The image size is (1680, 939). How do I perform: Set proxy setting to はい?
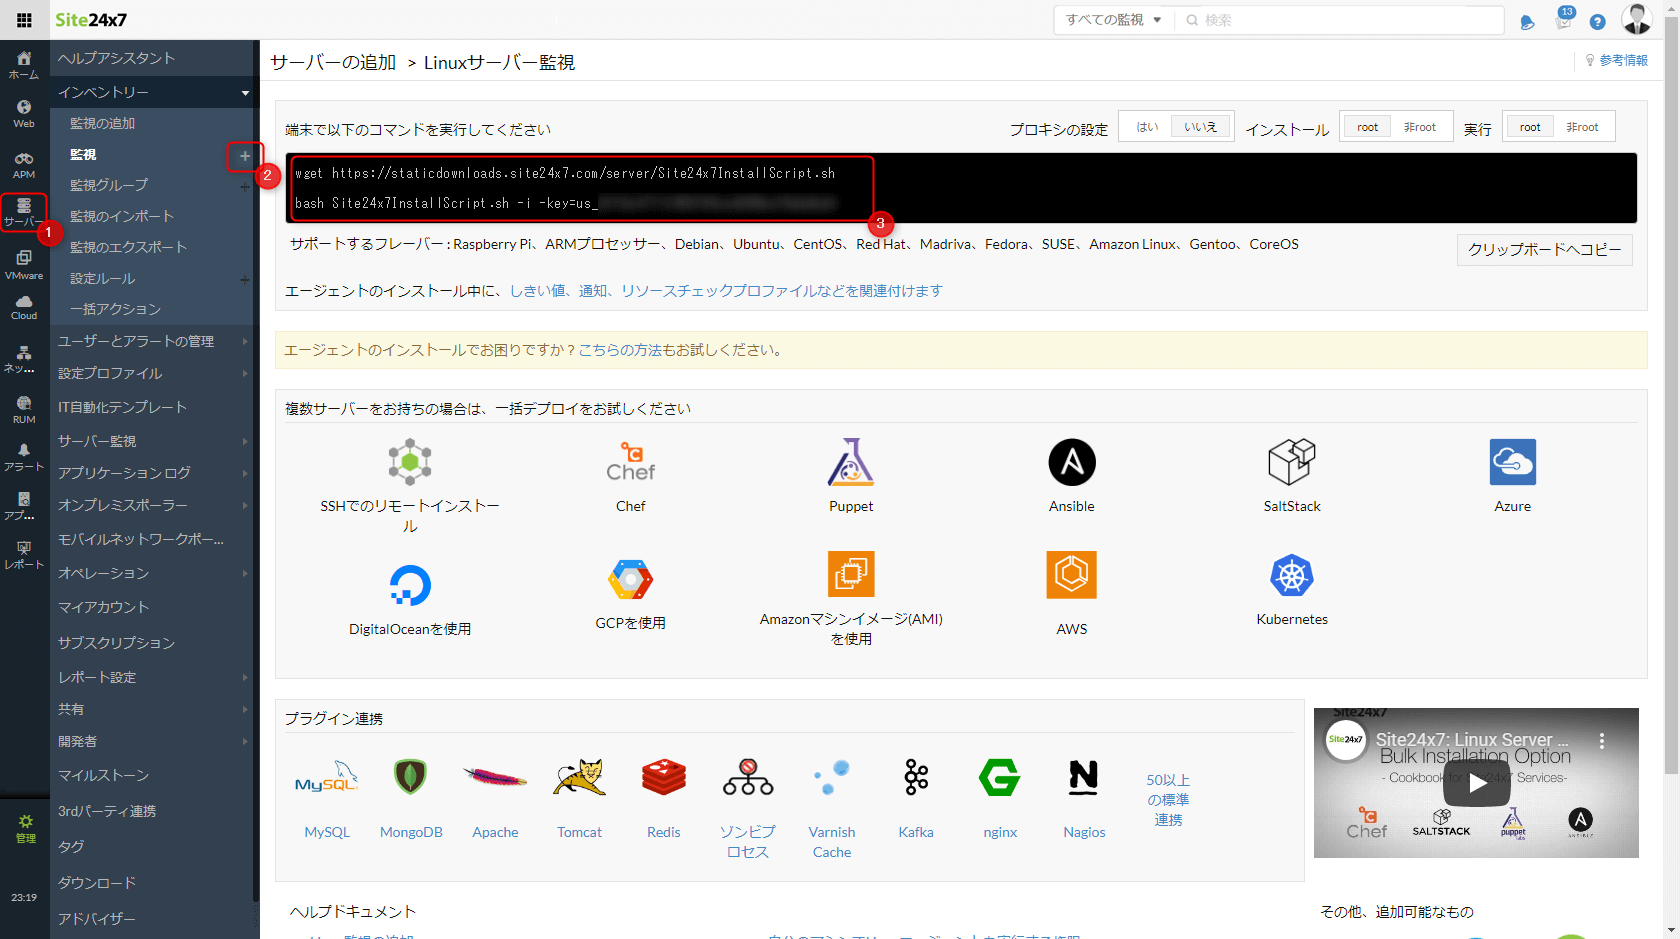1147,127
